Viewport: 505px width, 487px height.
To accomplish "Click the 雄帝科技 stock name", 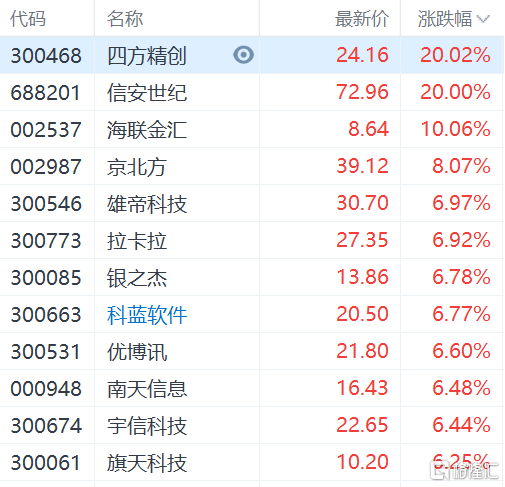I will [x=147, y=204].
